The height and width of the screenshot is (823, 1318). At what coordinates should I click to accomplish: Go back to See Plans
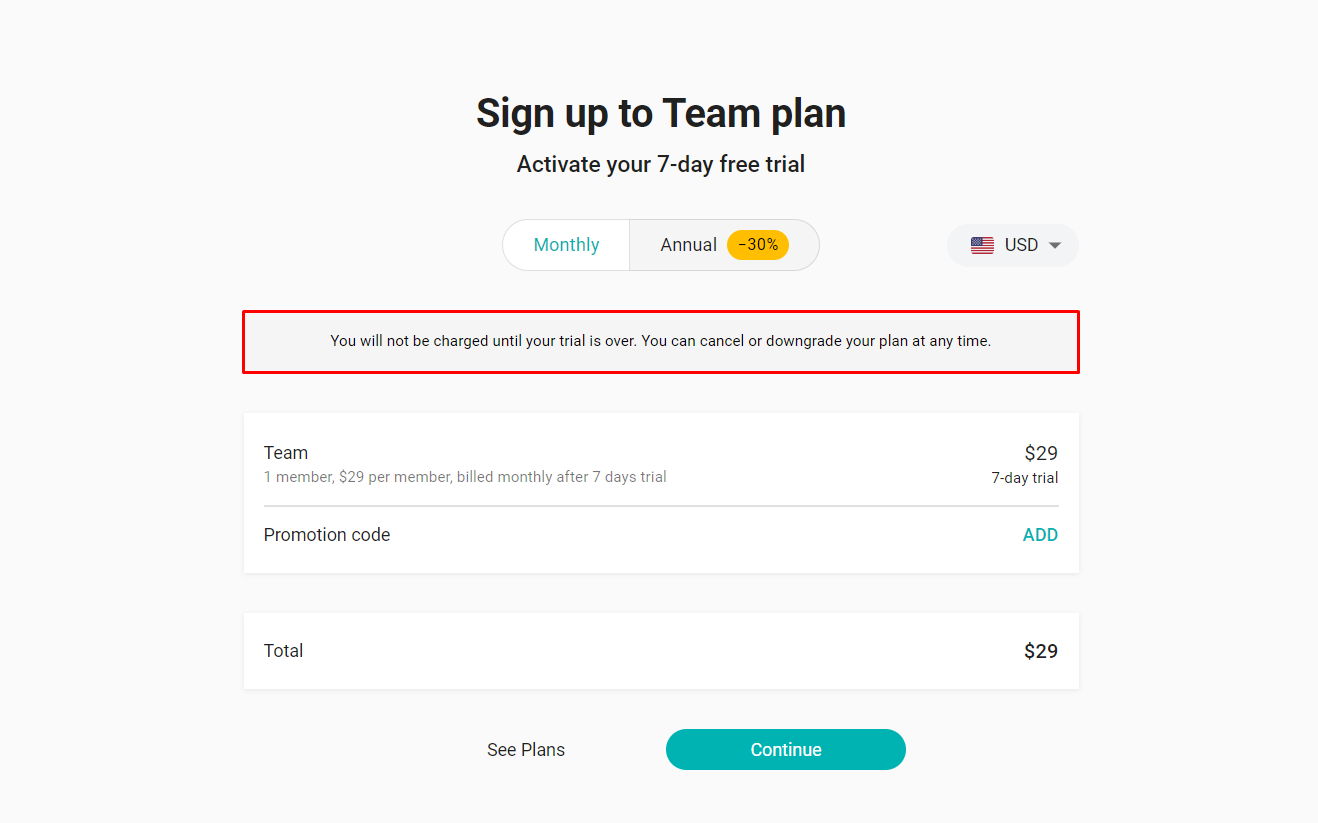(526, 750)
